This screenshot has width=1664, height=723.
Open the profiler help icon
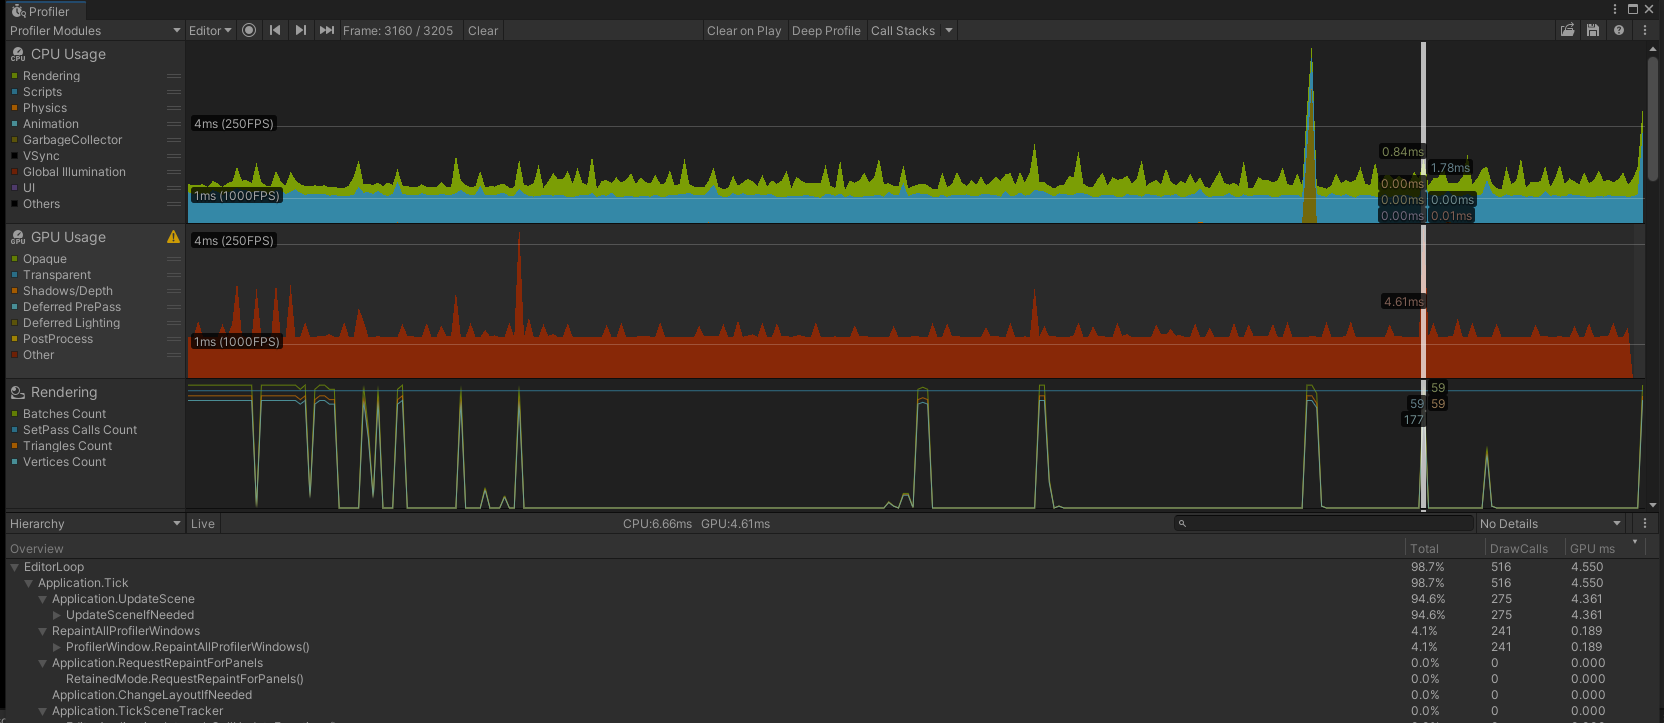click(1619, 30)
